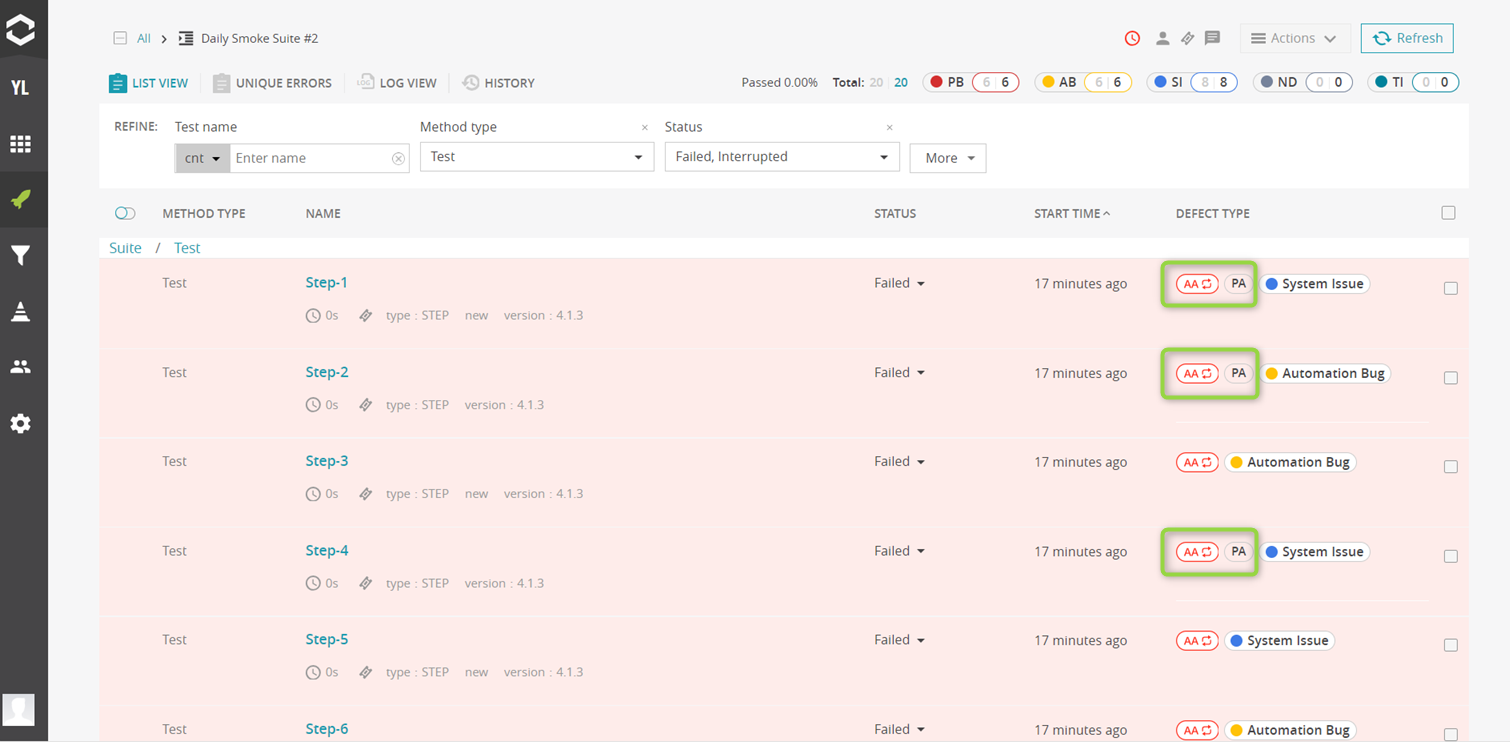Click the AA badge on Step-5
This screenshot has width=1510, height=742.
coord(1197,641)
